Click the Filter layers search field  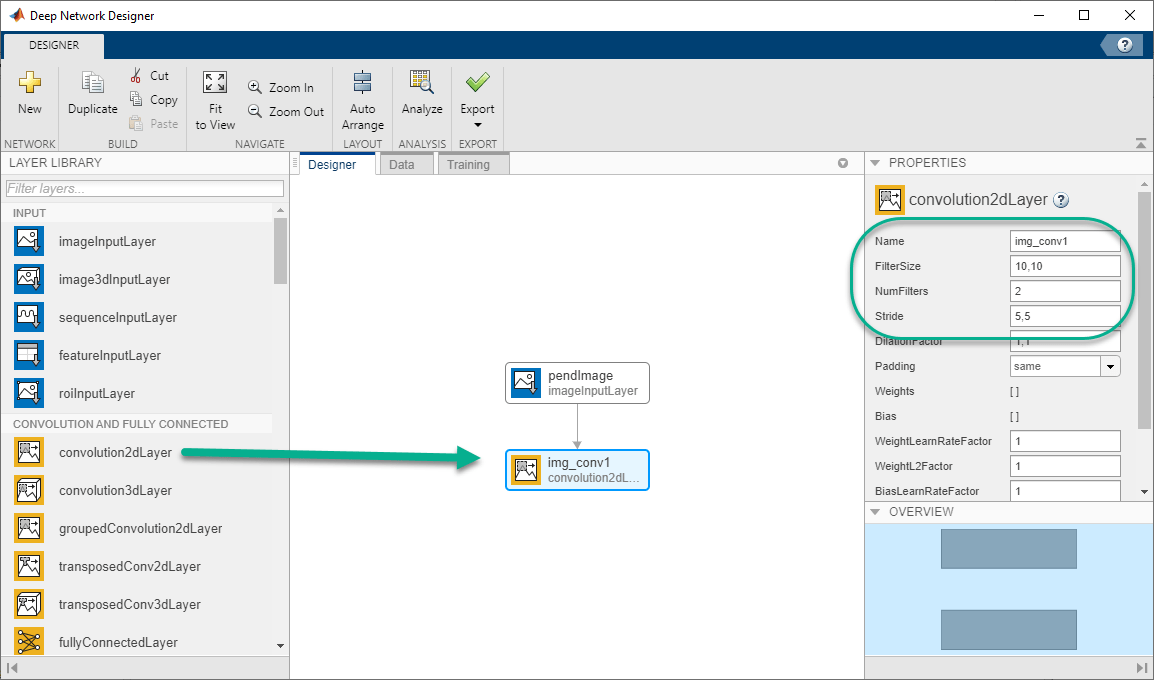[x=144, y=188]
